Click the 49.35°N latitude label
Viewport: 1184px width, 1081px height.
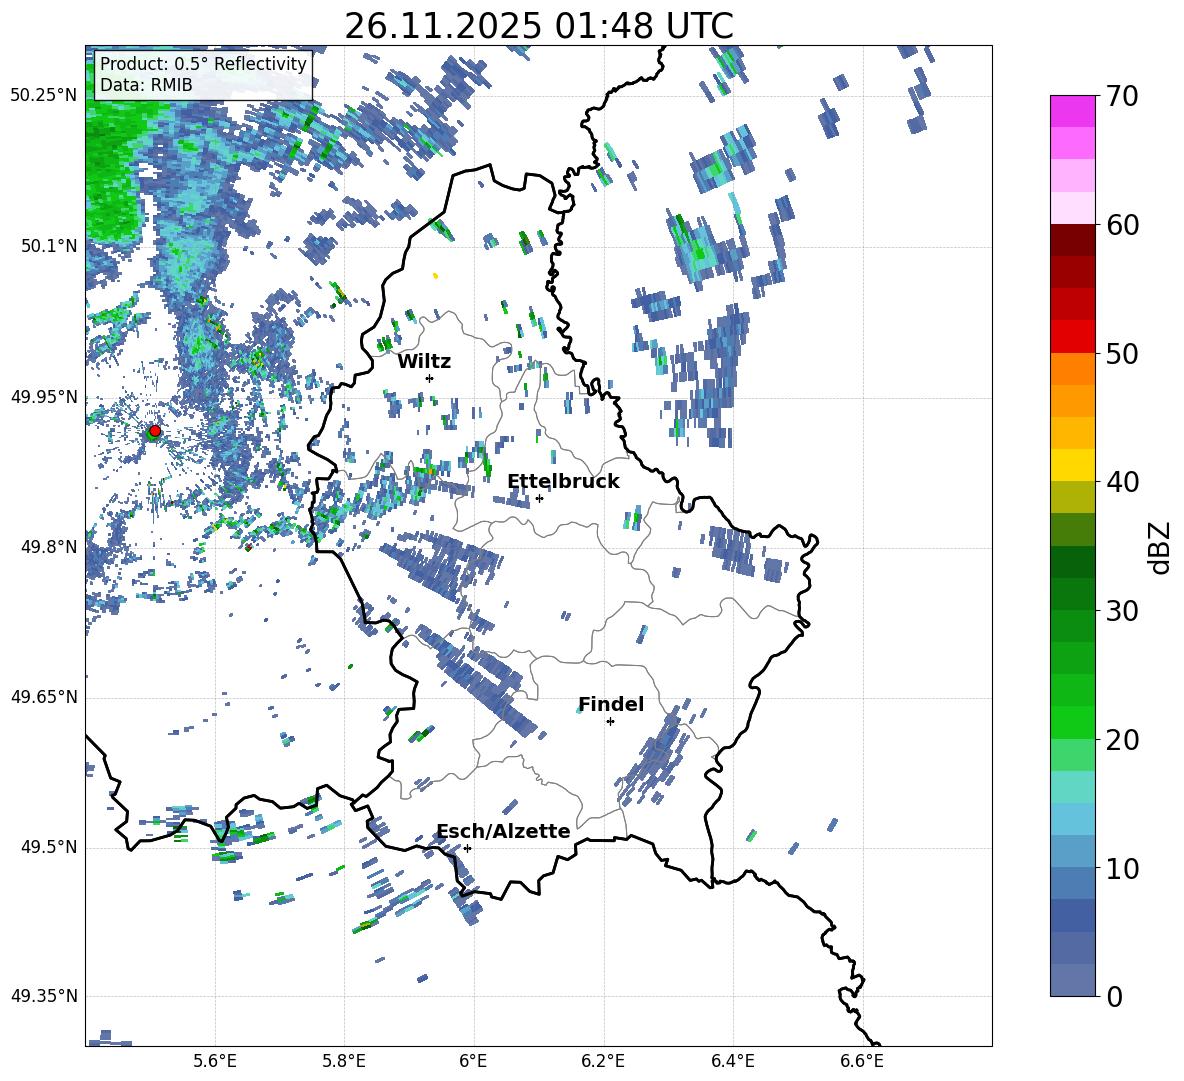point(44,996)
